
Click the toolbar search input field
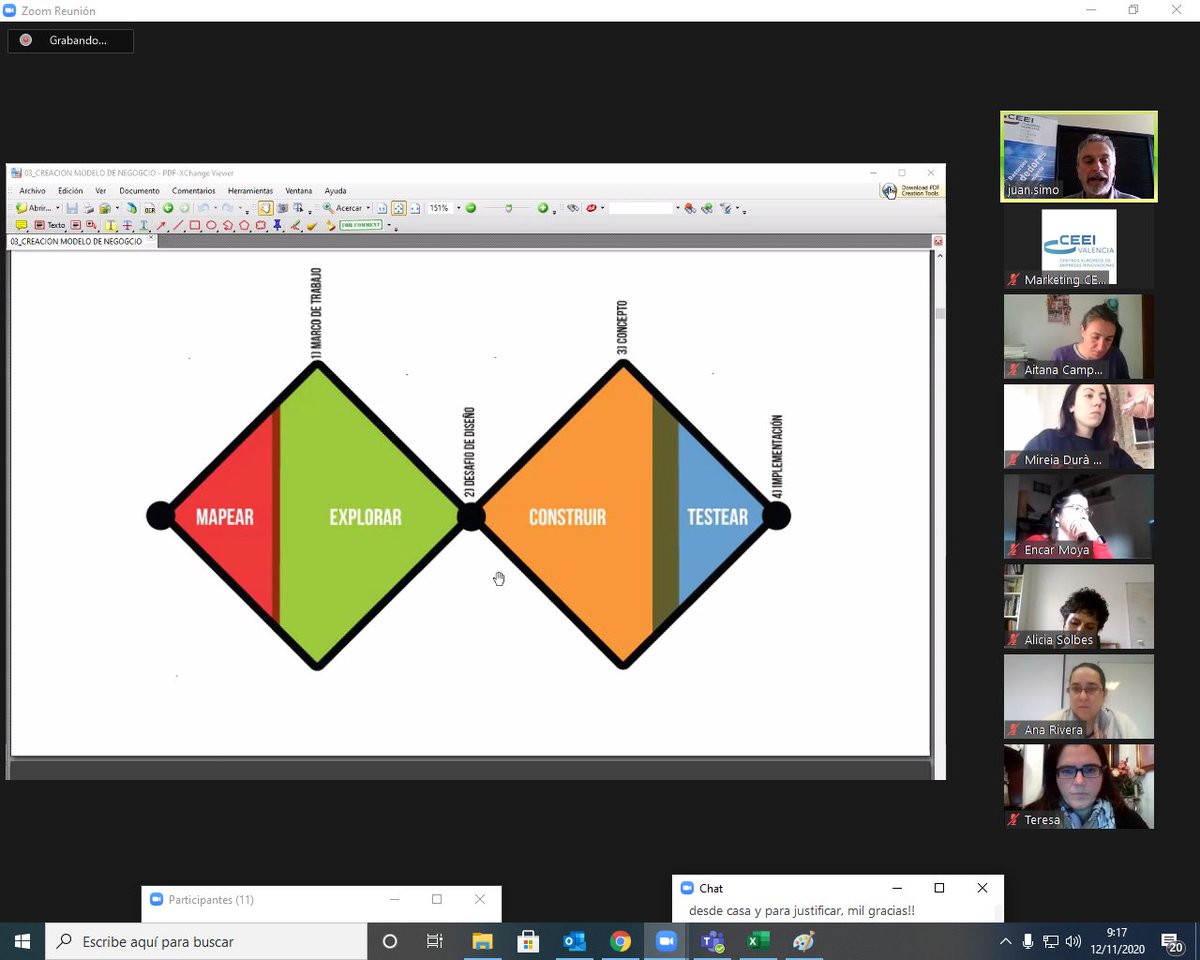point(641,208)
